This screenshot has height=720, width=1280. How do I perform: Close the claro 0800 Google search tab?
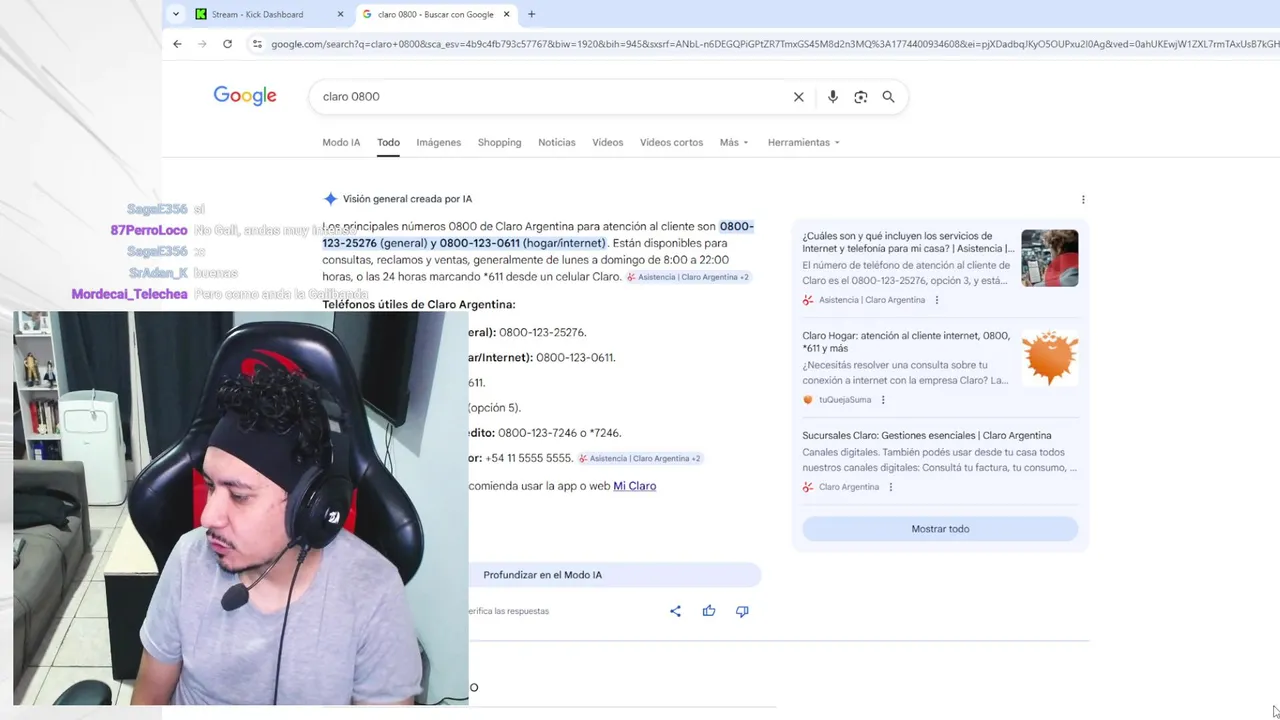point(507,14)
